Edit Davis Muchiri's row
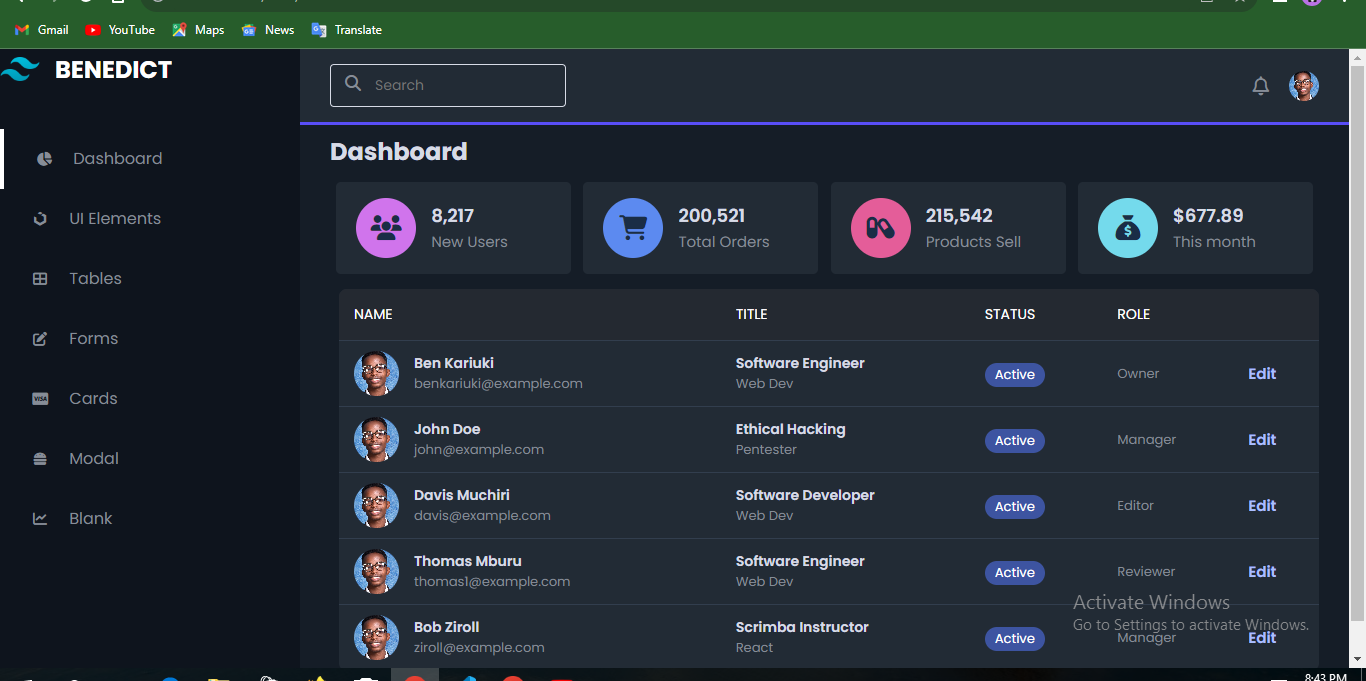This screenshot has height=681, width=1366. pyautogui.click(x=1261, y=505)
